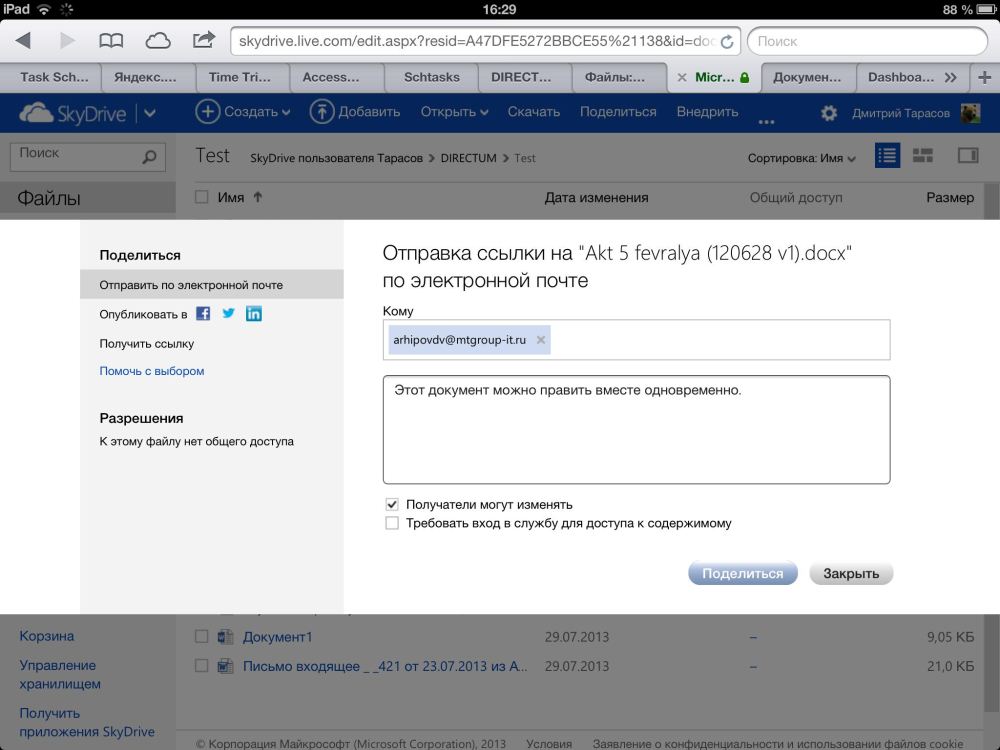The image size is (1000, 750).
Task: Click the upload arrow icon next to Добавить
Action: (321, 112)
